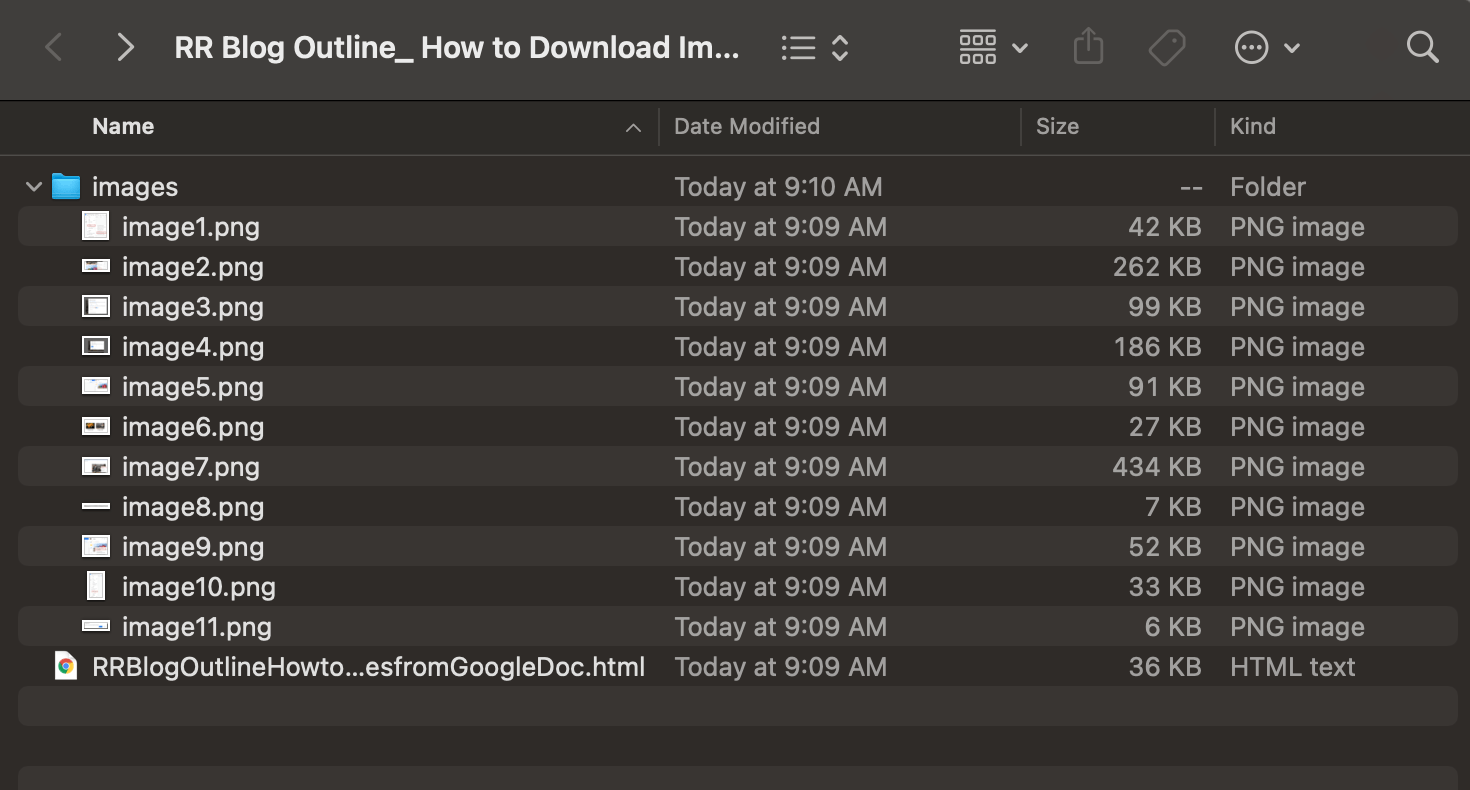The height and width of the screenshot is (790, 1470).
Task: Open the Share icon in the toolbar
Action: [1088, 46]
